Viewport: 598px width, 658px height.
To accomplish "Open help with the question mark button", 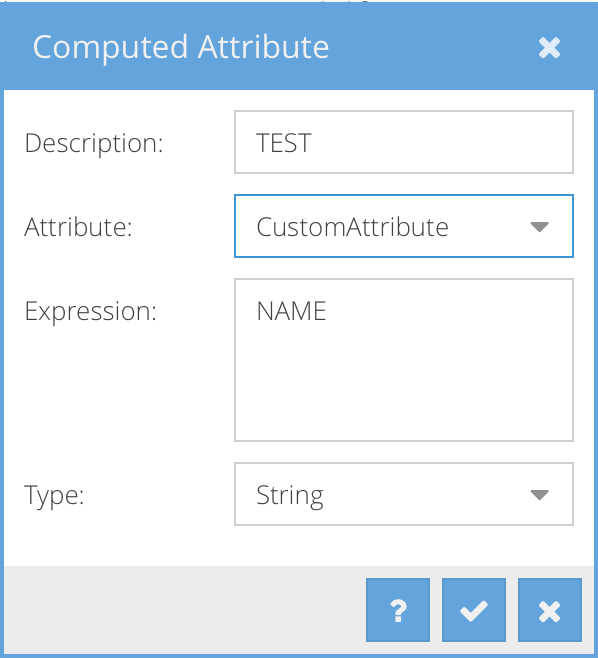I will click(398, 610).
